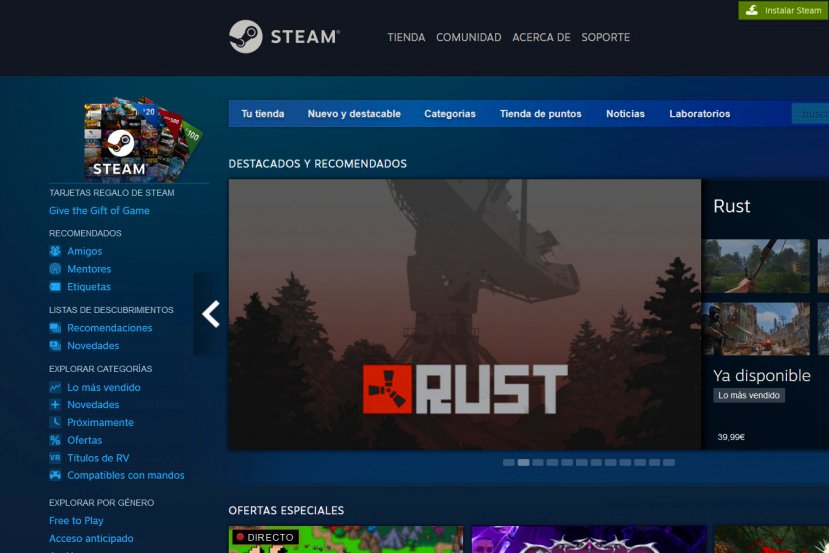View Rust screenshot with the bow
This screenshot has height=553, width=829.
(x=756, y=266)
